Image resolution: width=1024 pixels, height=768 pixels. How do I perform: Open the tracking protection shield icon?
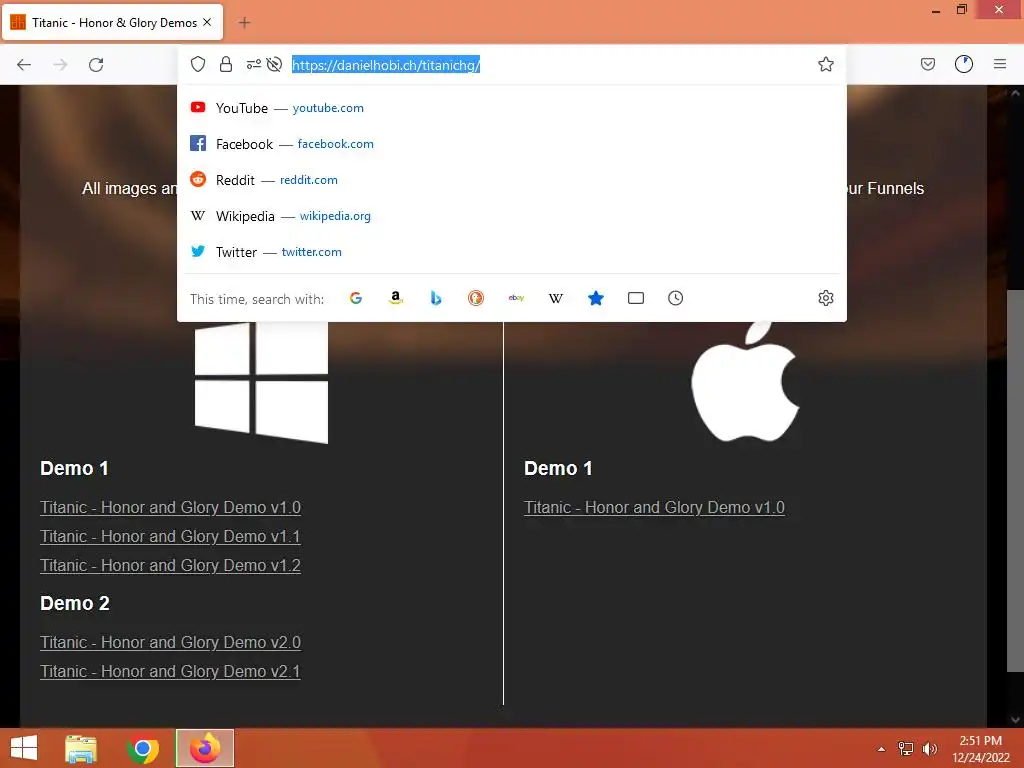click(198, 64)
